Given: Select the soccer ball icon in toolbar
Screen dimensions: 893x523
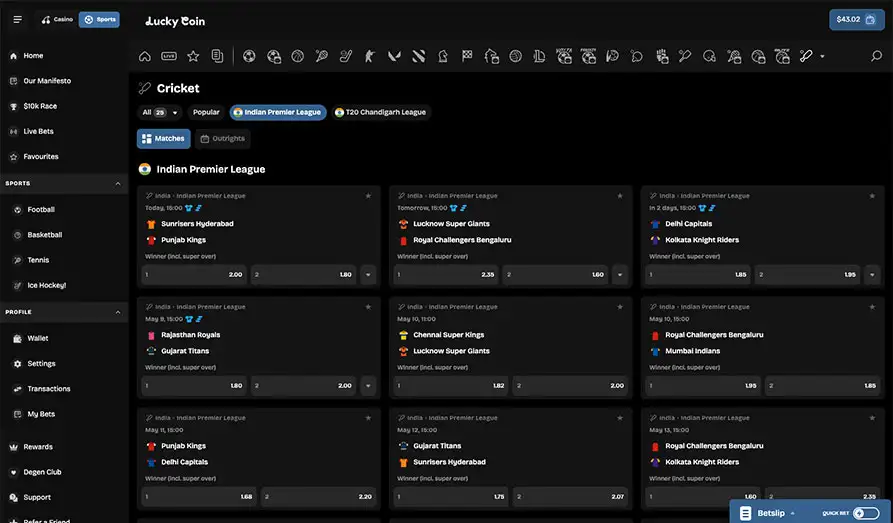Looking at the screenshot, I should pyautogui.click(x=249, y=56).
